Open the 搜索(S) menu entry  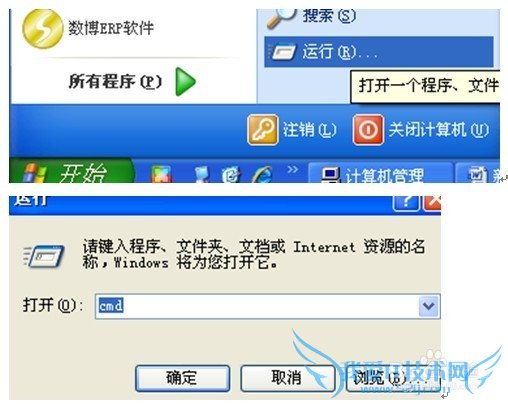329,16
